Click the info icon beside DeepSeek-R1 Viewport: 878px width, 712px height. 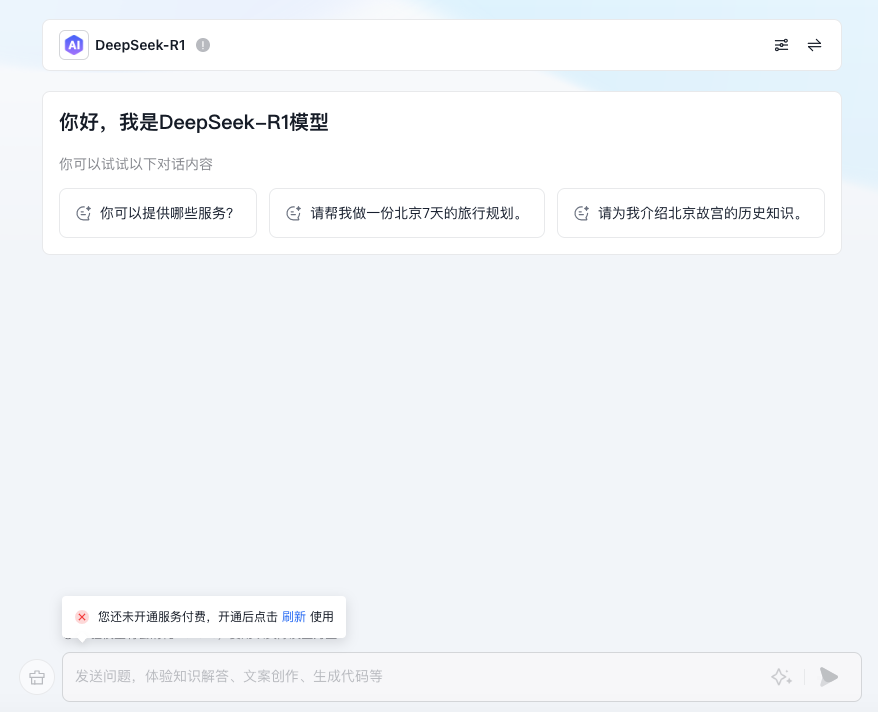coord(203,45)
